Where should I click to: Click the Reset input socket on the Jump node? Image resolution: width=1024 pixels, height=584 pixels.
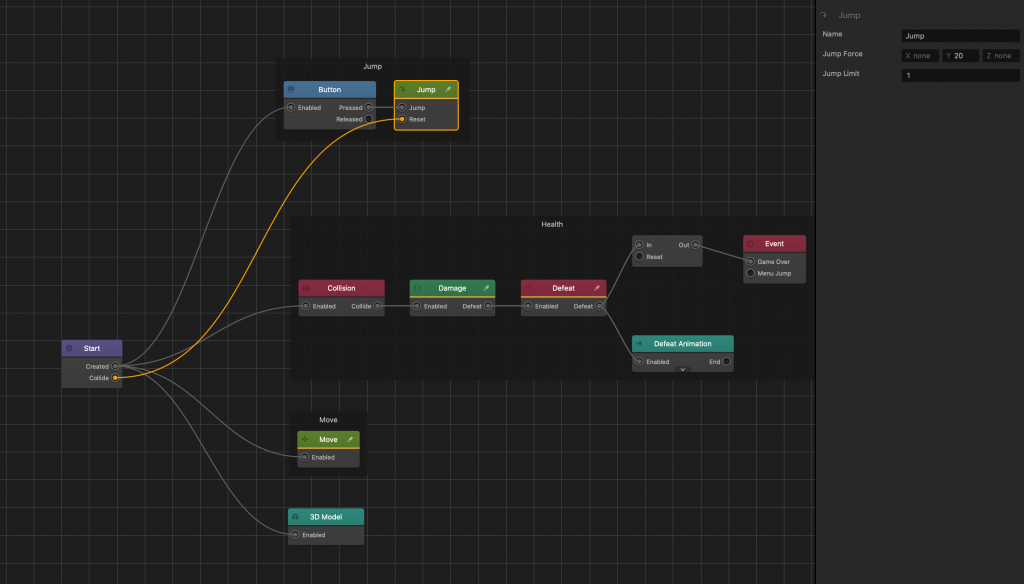click(x=402, y=119)
